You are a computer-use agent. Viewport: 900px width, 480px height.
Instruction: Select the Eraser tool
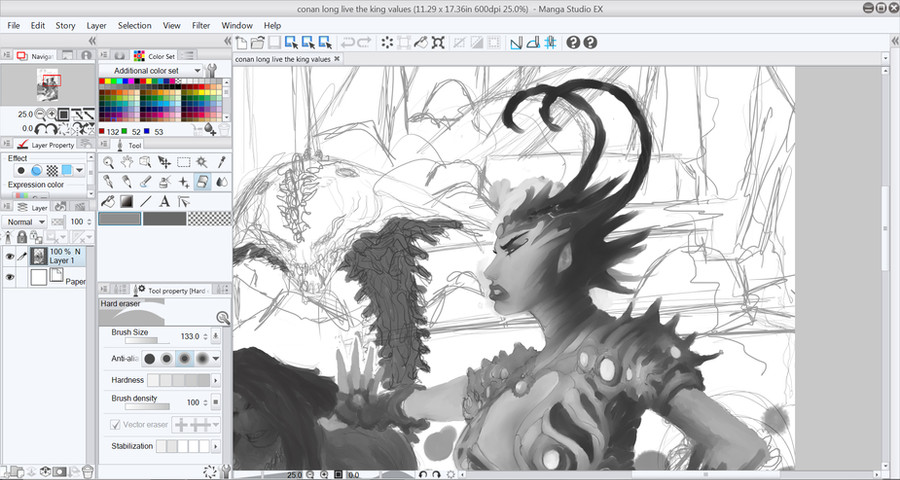(202, 182)
